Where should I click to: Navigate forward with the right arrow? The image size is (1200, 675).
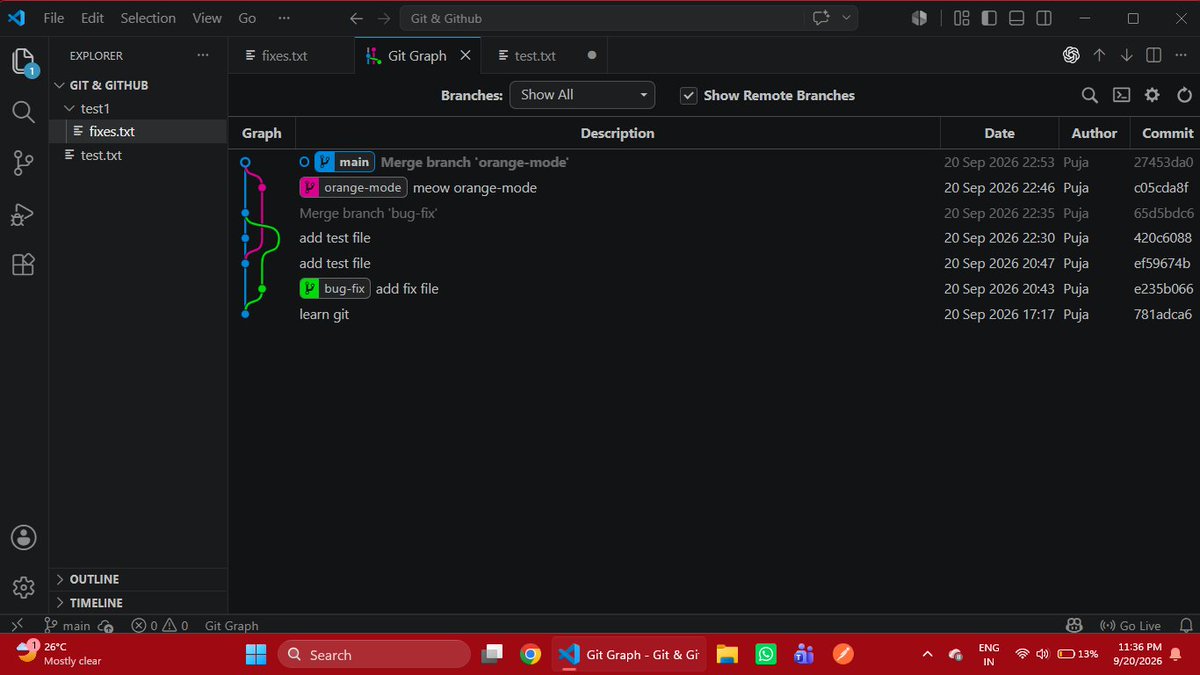tap(384, 18)
